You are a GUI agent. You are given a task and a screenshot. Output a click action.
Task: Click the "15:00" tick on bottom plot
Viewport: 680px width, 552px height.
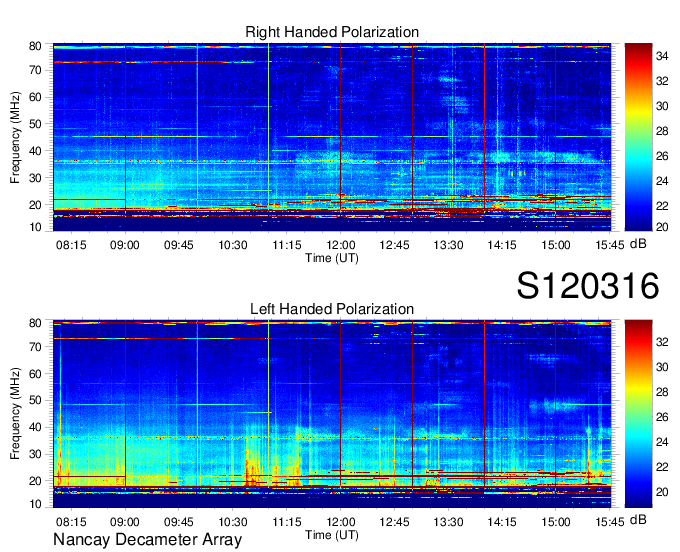click(x=556, y=522)
